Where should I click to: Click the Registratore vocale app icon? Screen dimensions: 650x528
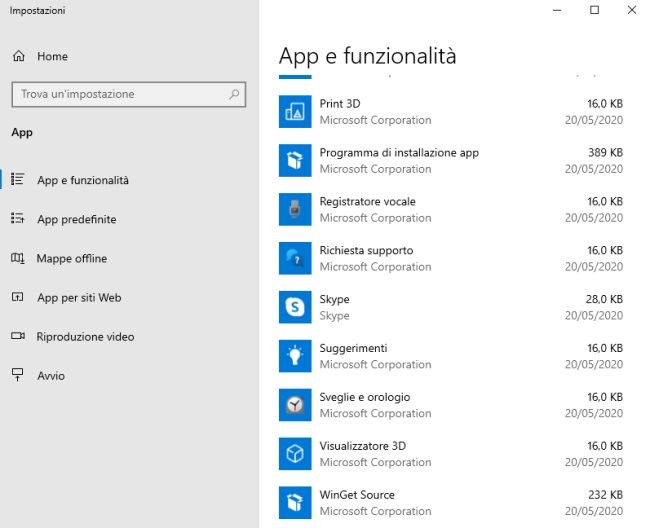[x=295, y=209]
